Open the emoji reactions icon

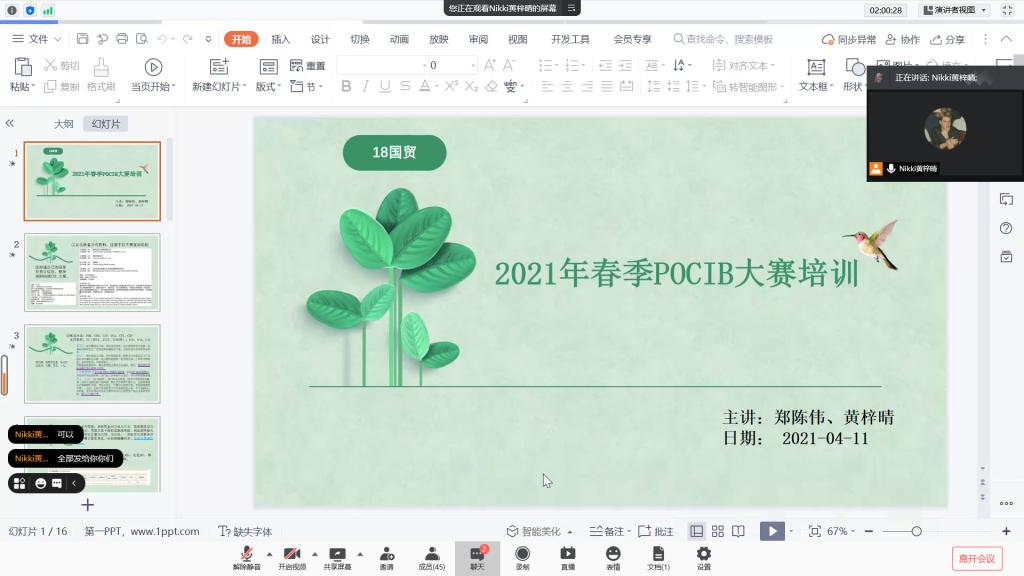coord(613,555)
